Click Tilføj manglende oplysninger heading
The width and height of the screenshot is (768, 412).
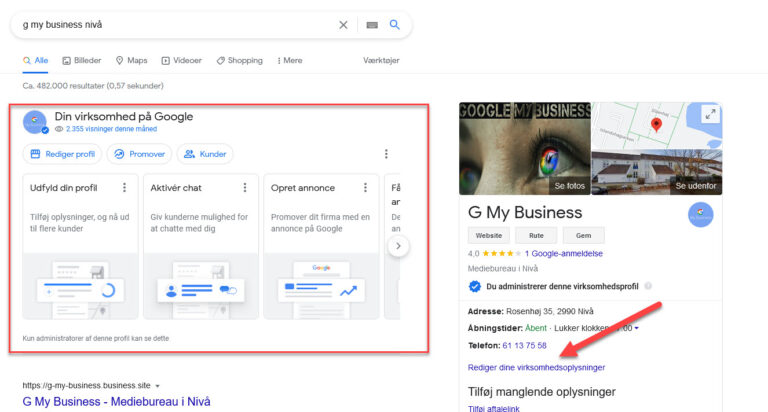[x=542, y=392]
